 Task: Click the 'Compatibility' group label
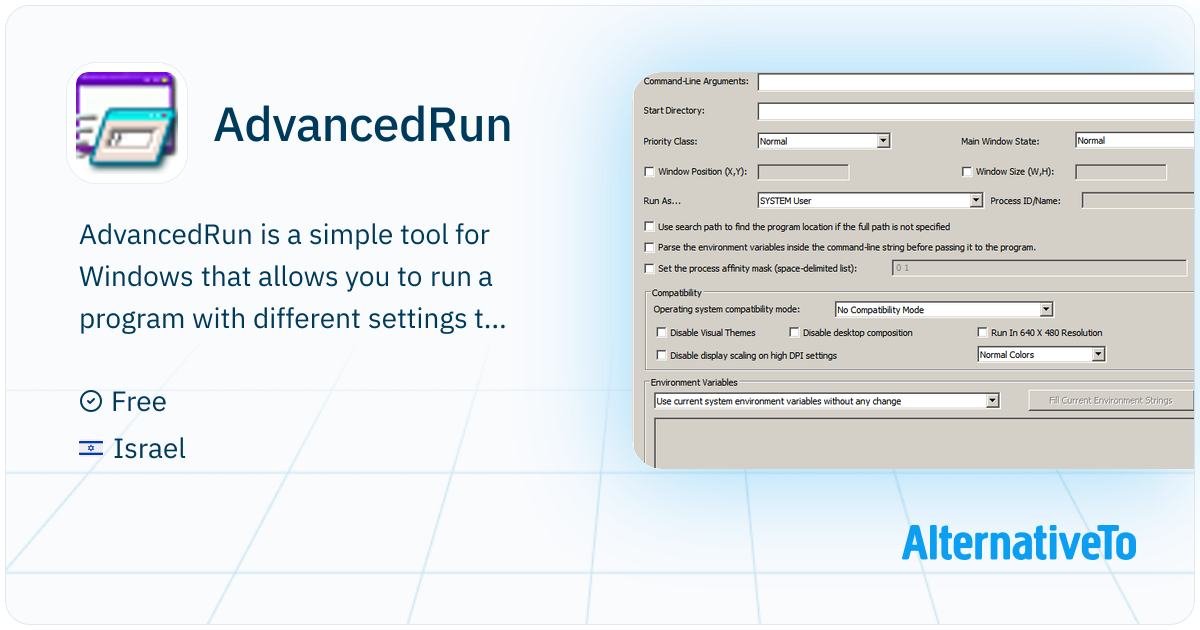pyautogui.click(x=677, y=293)
